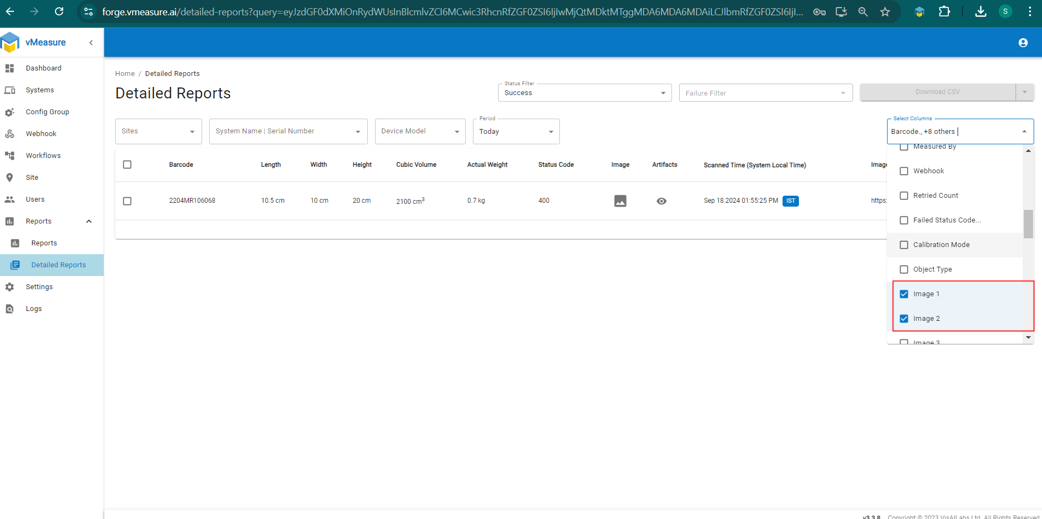Open the Device Model dropdown
The image size is (1042, 519).
(x=420, y=131)
